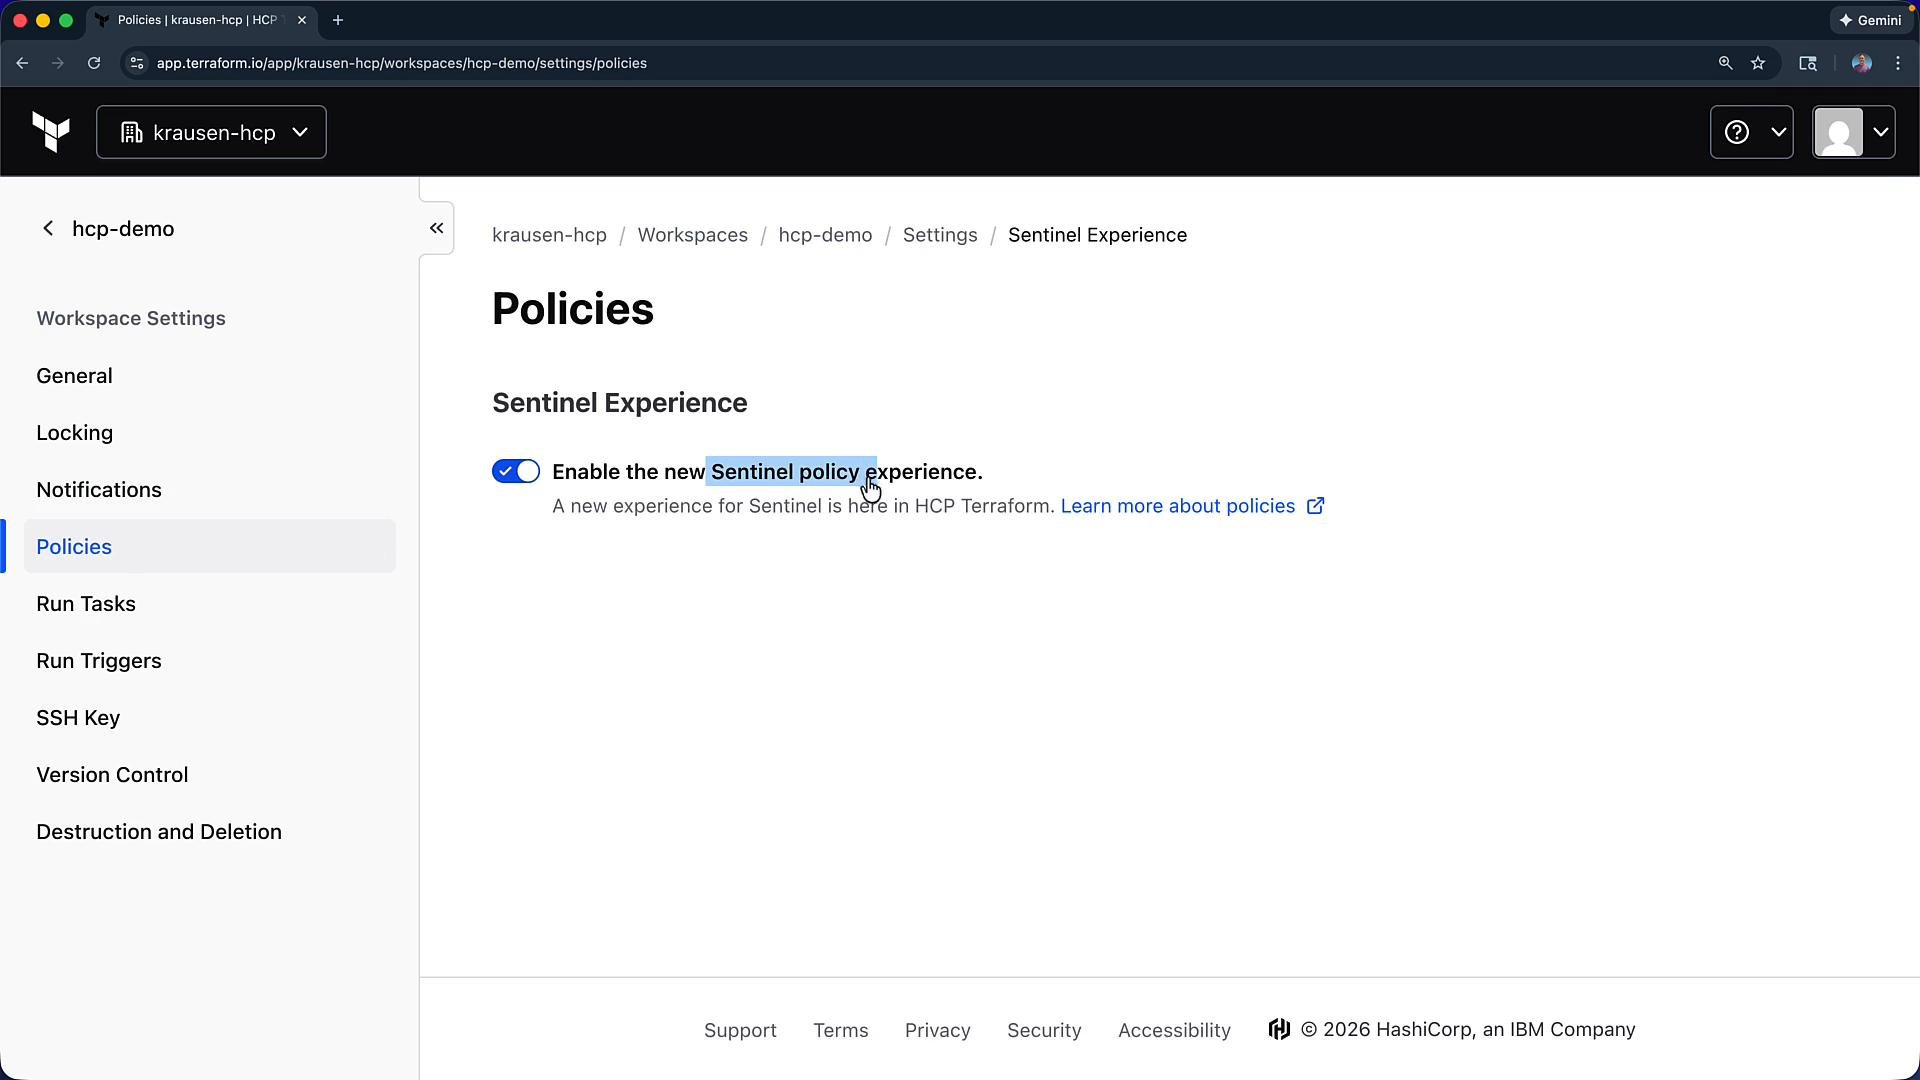
Task: Click the Gemini button
Action: tap(1871, 20)
